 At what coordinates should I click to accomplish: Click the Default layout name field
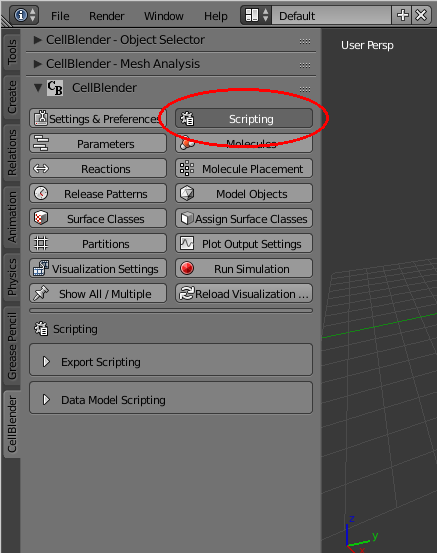click(331, 16)
